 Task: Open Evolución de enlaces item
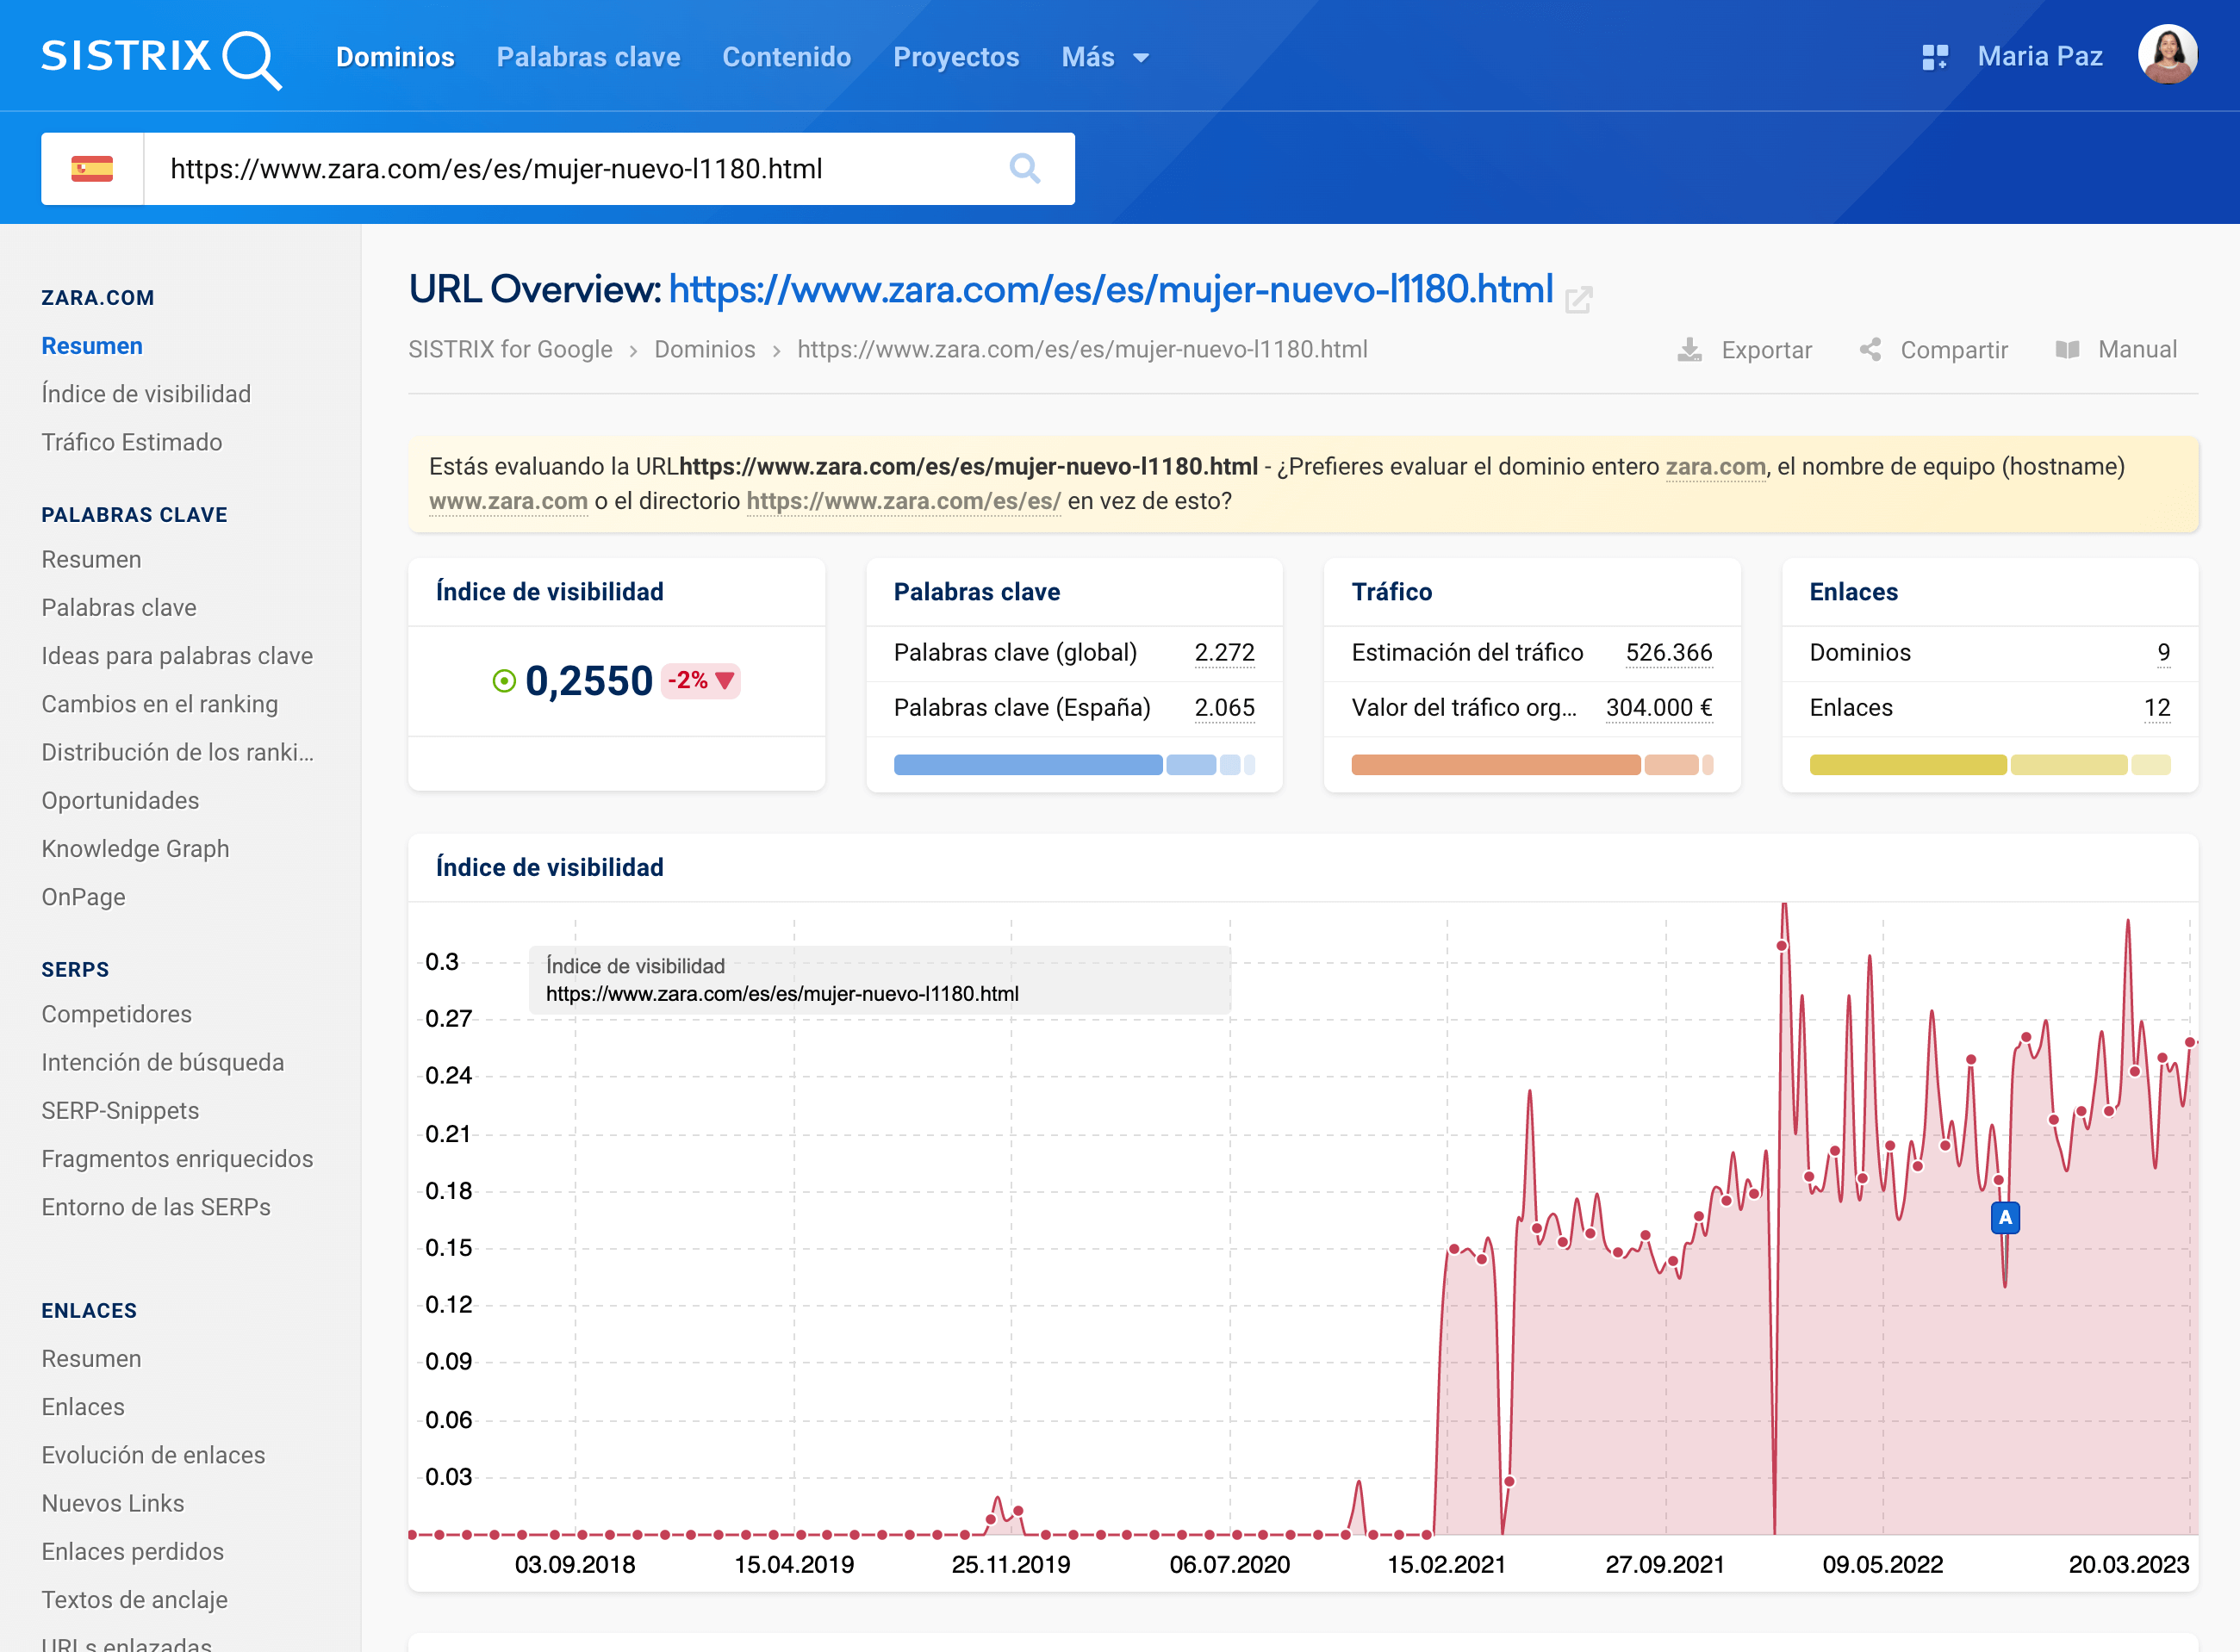153,1454
